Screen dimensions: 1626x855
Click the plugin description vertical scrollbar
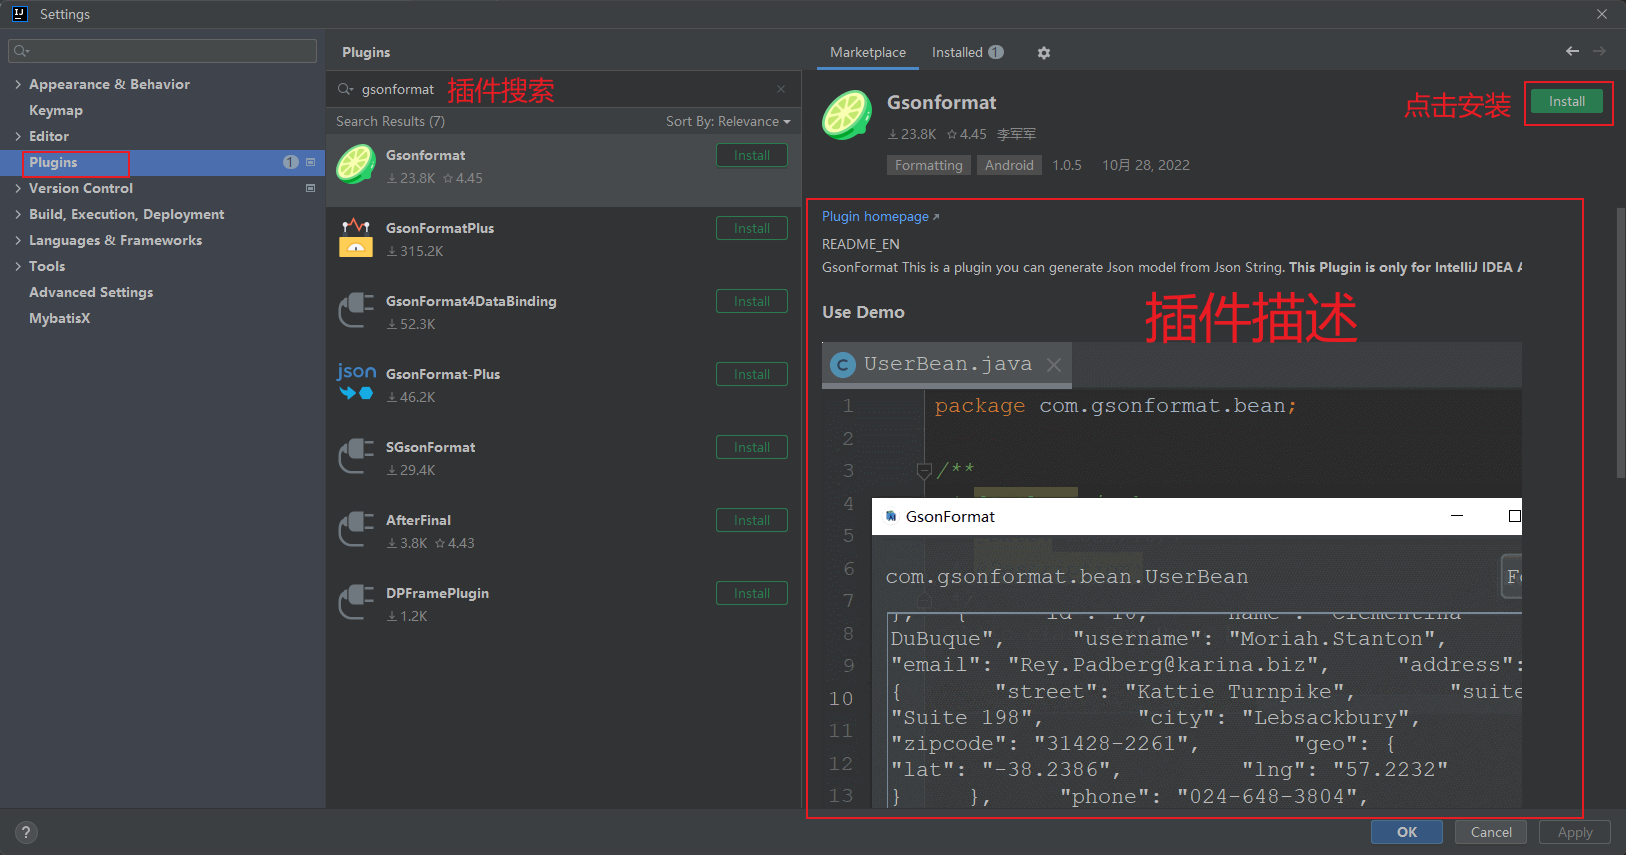1620,343
